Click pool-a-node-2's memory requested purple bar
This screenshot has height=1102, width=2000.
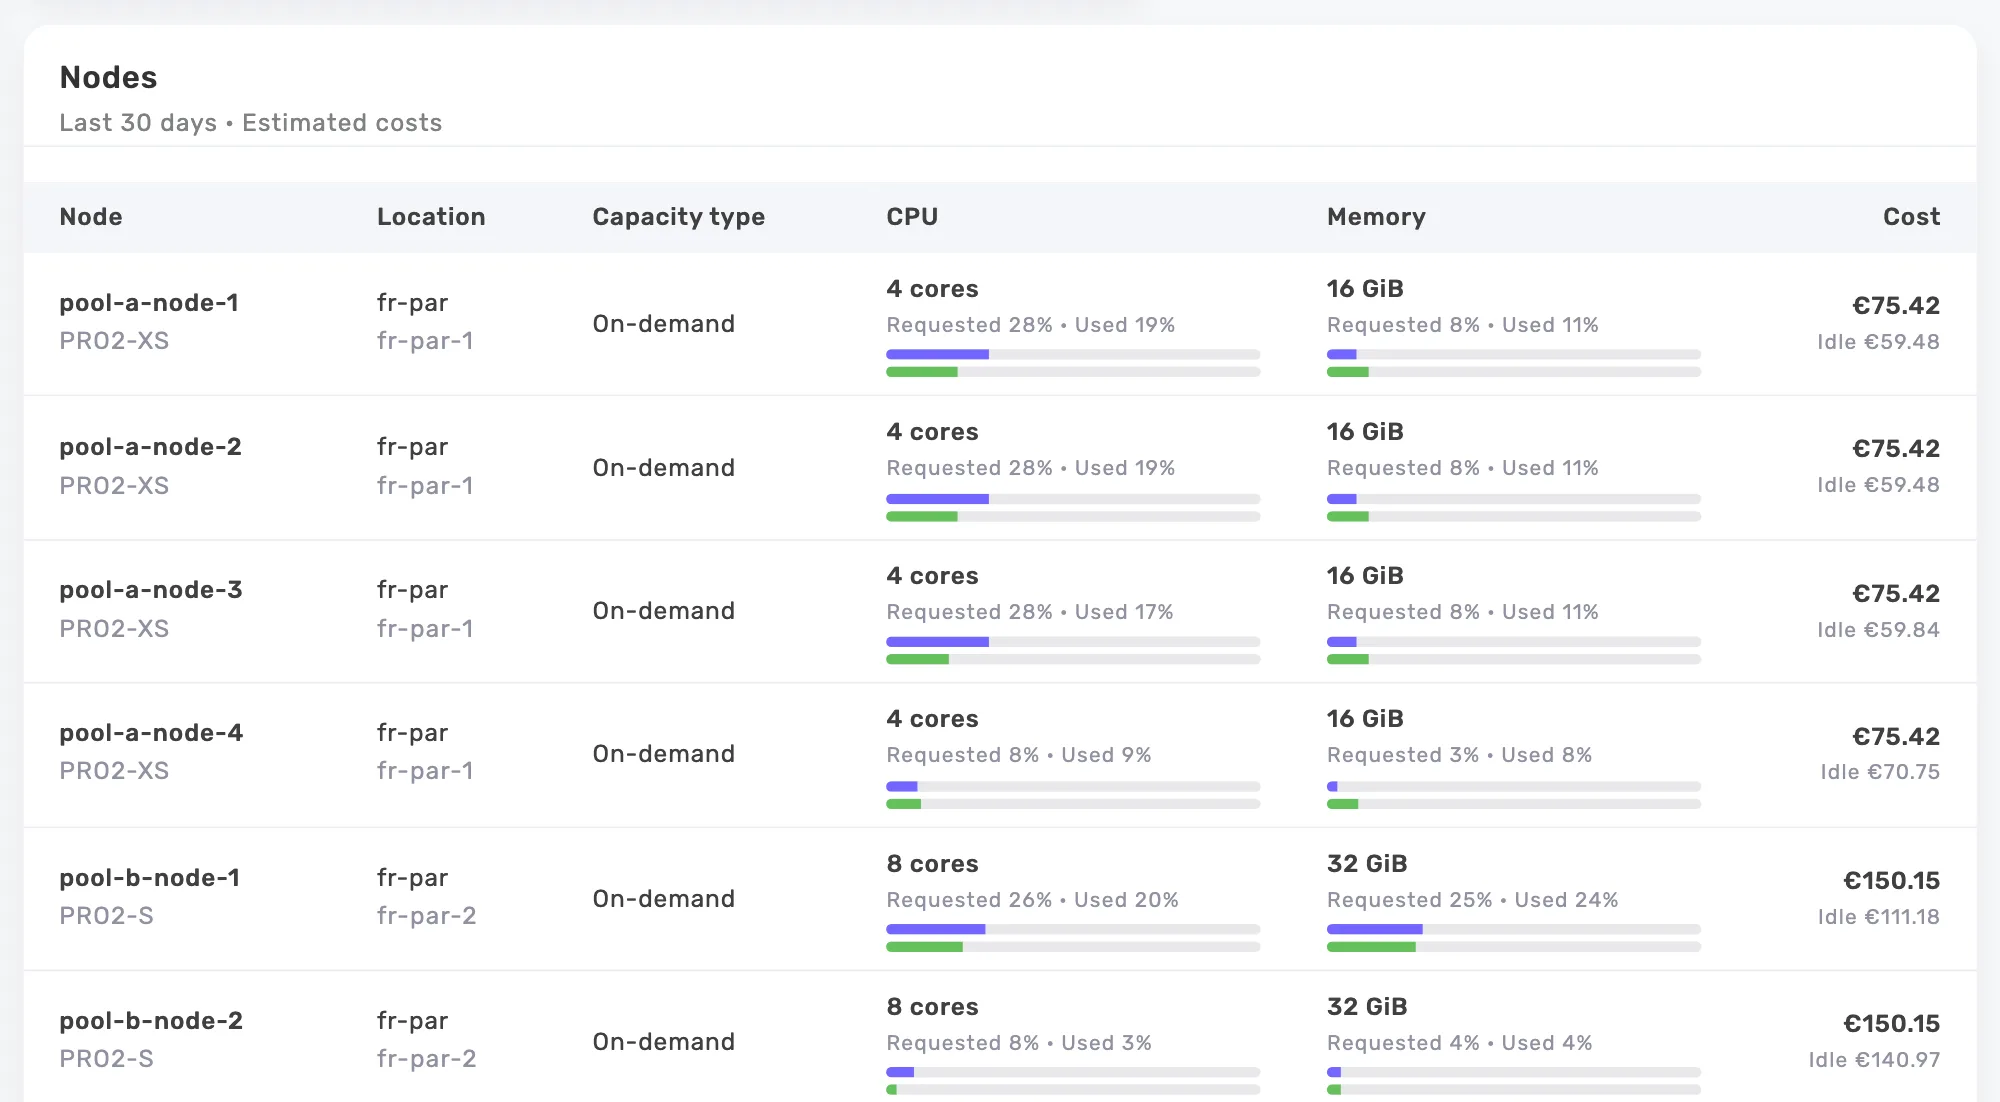point(1342,499)
